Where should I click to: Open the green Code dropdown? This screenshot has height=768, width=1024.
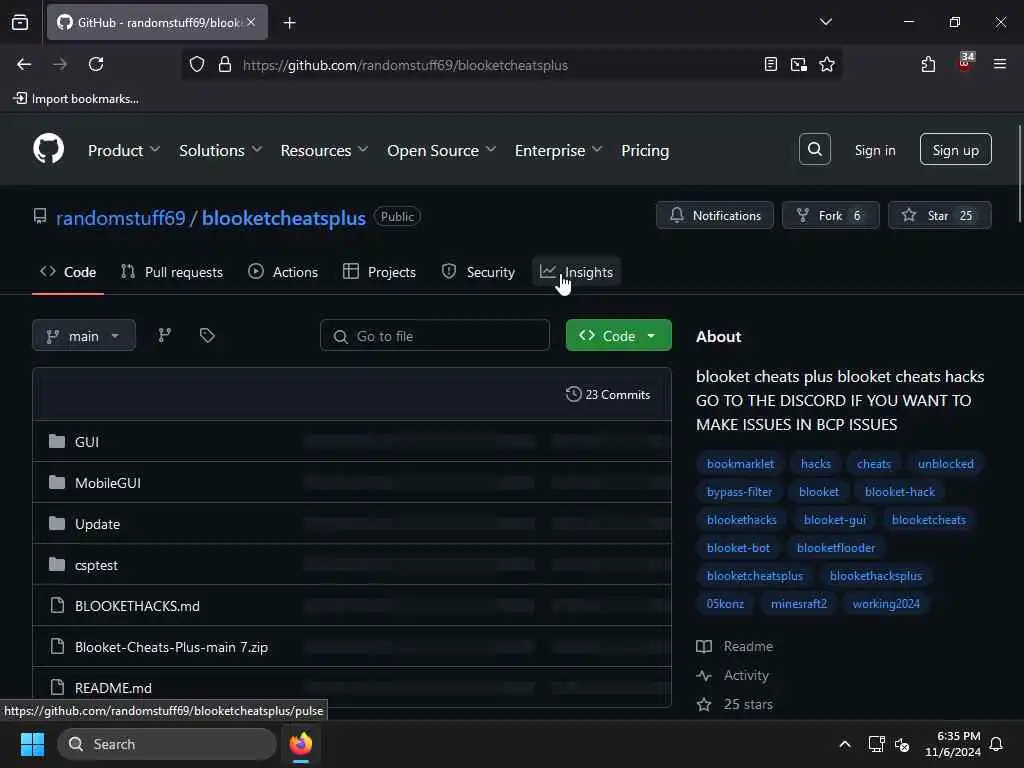pyautogui.click(x=618, y=335)
